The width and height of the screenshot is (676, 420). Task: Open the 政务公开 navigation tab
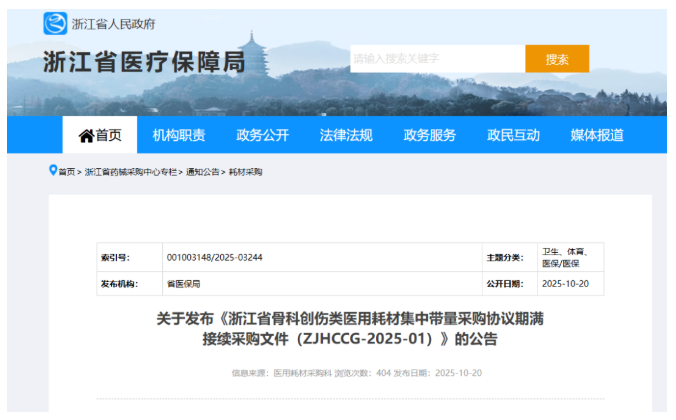(262, 136)
